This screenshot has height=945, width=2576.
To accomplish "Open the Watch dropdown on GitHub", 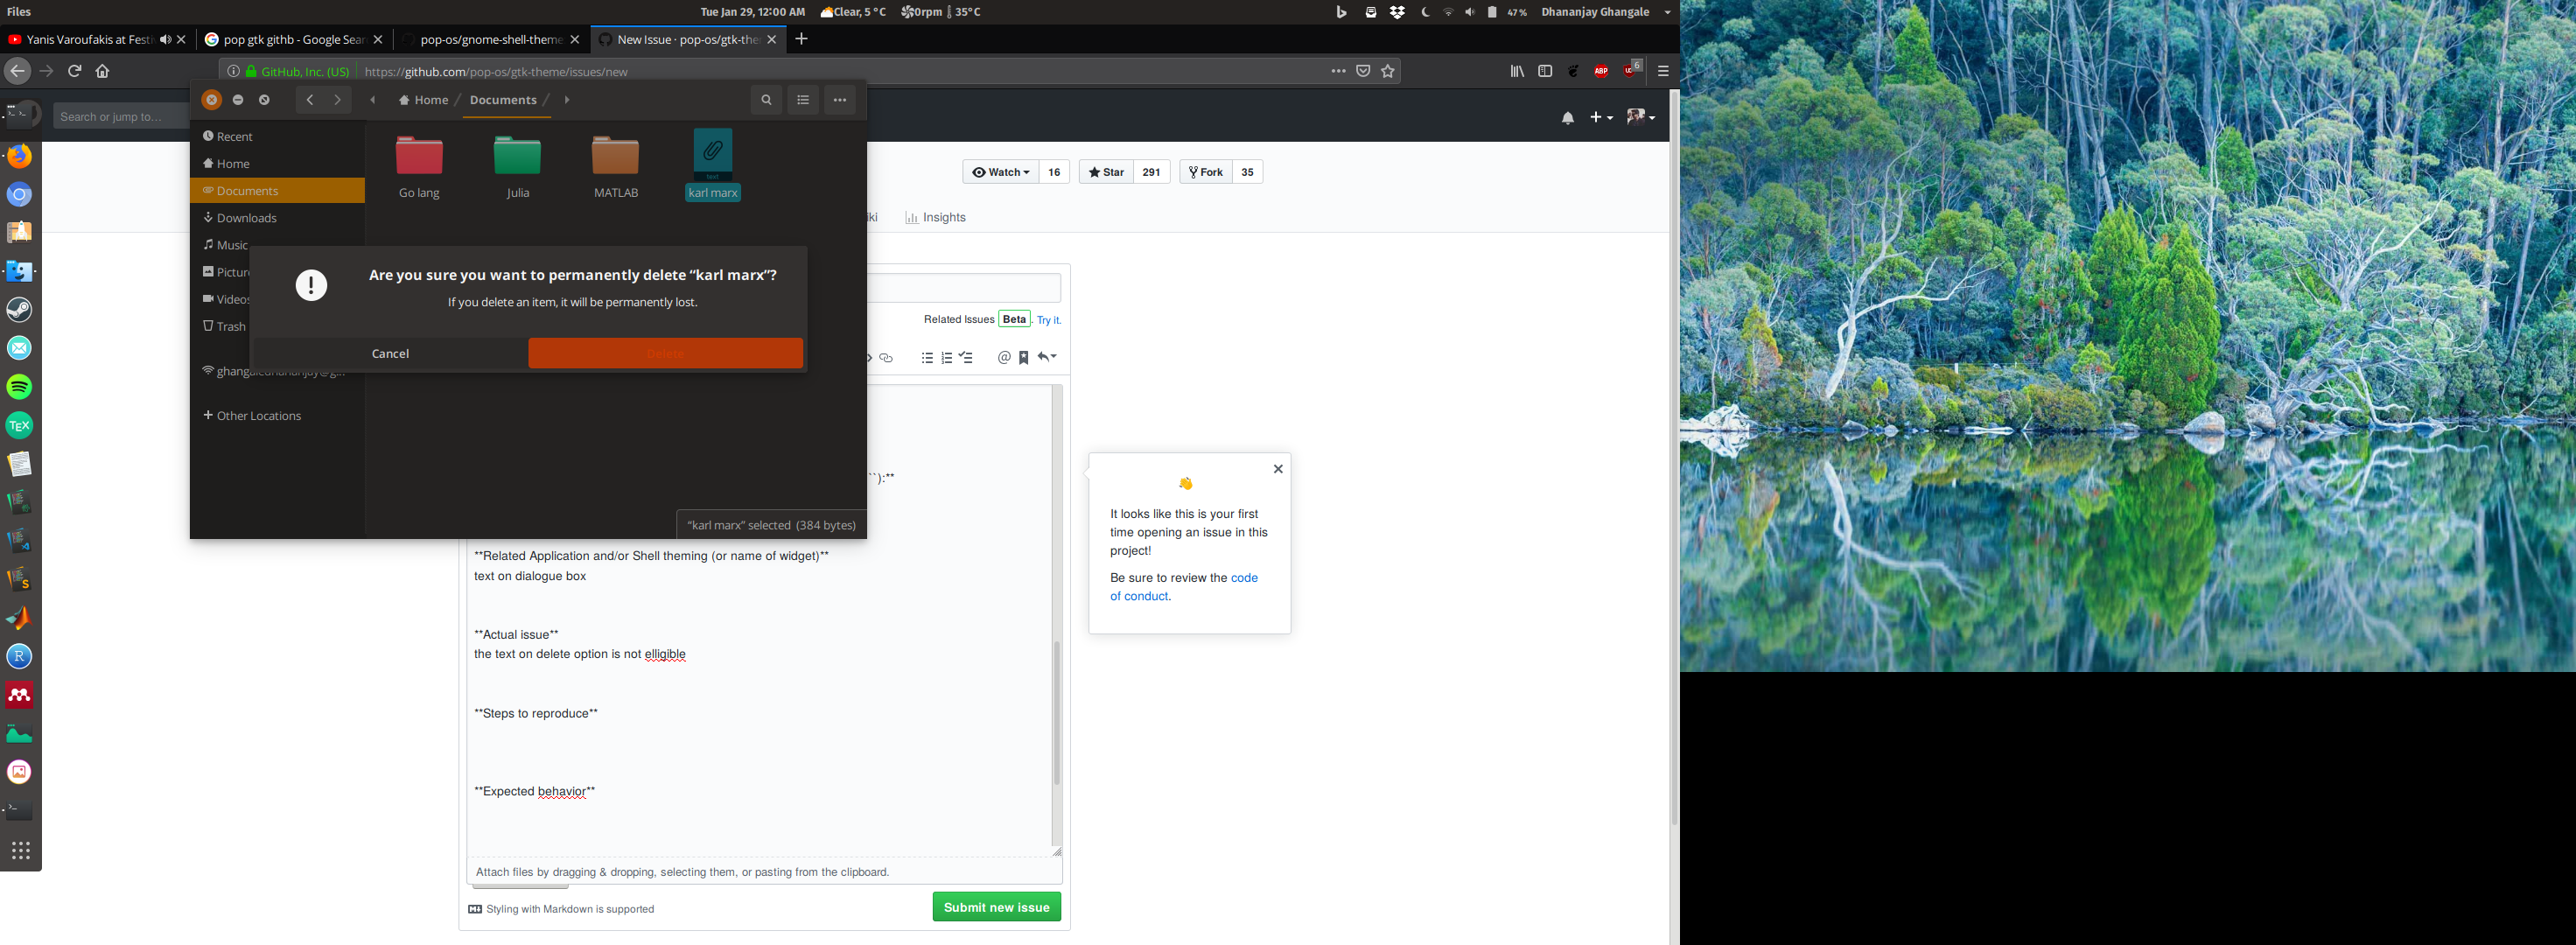I will click(x=1000, y=171).
